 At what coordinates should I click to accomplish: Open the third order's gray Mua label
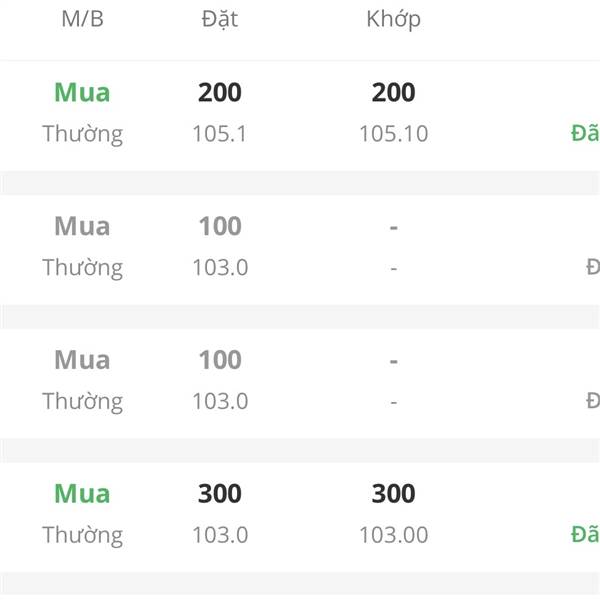pyautogui.click(x=82, y=360)
